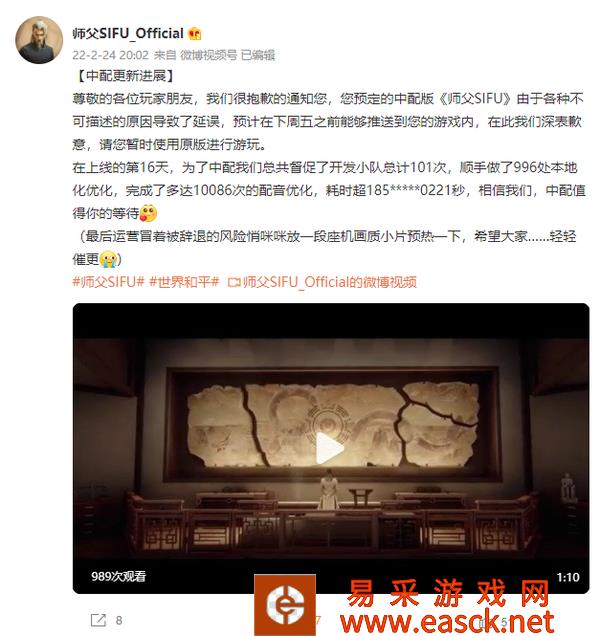The image size is (600, 636).
Task: Click the crying emoji after 催更
Action: [109, 259]
